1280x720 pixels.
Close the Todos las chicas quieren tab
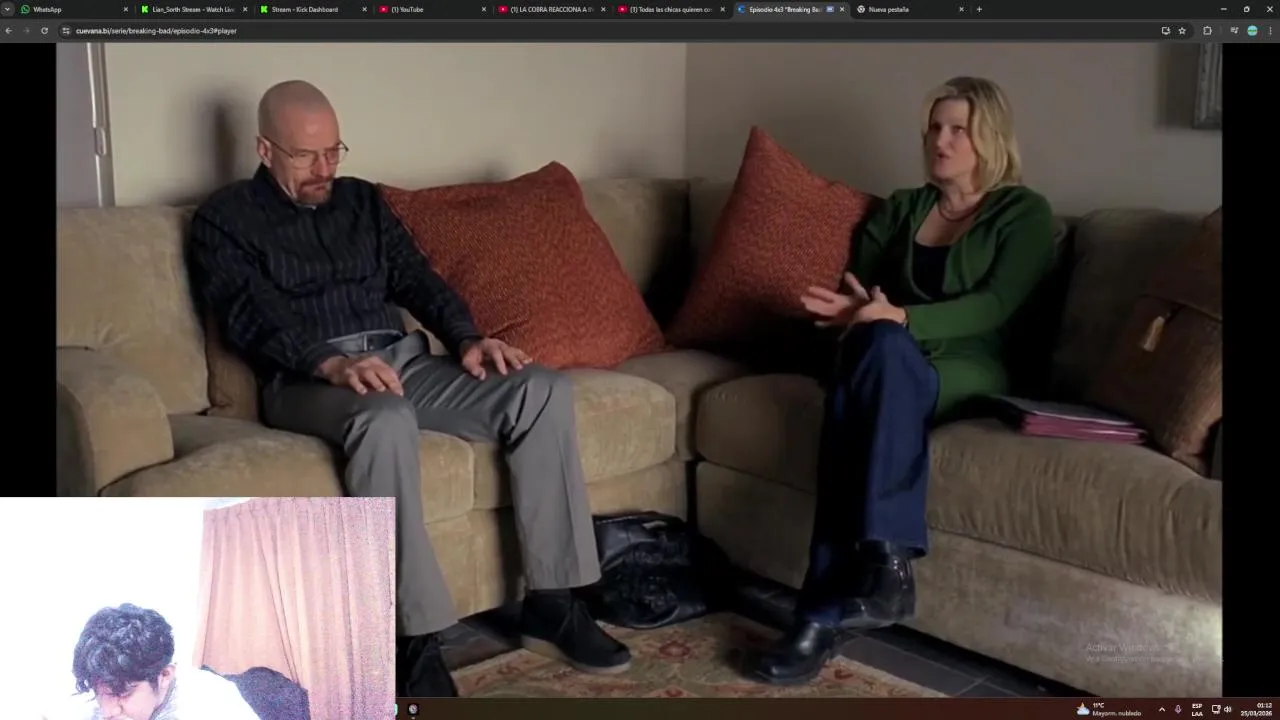point(722,9)
